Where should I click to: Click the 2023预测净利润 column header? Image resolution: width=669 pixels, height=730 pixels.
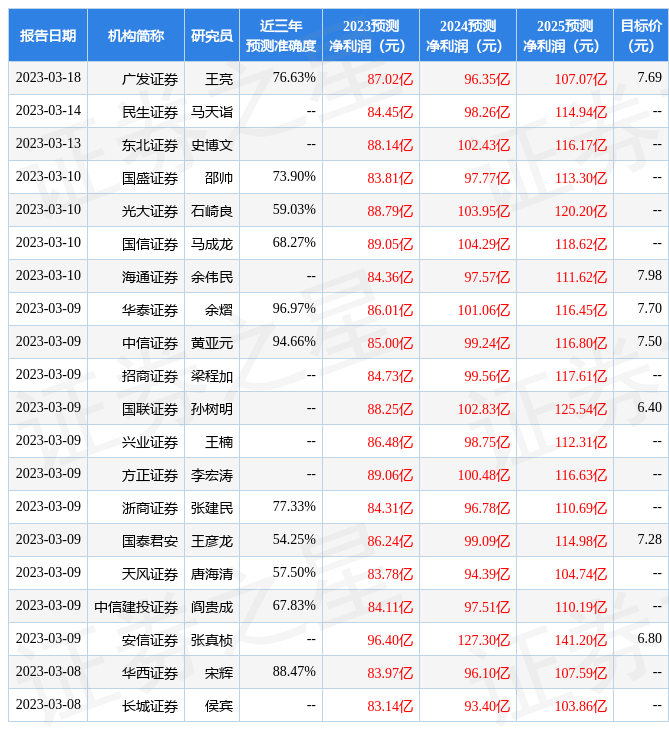pyautogui.click(x=370, y=35)
